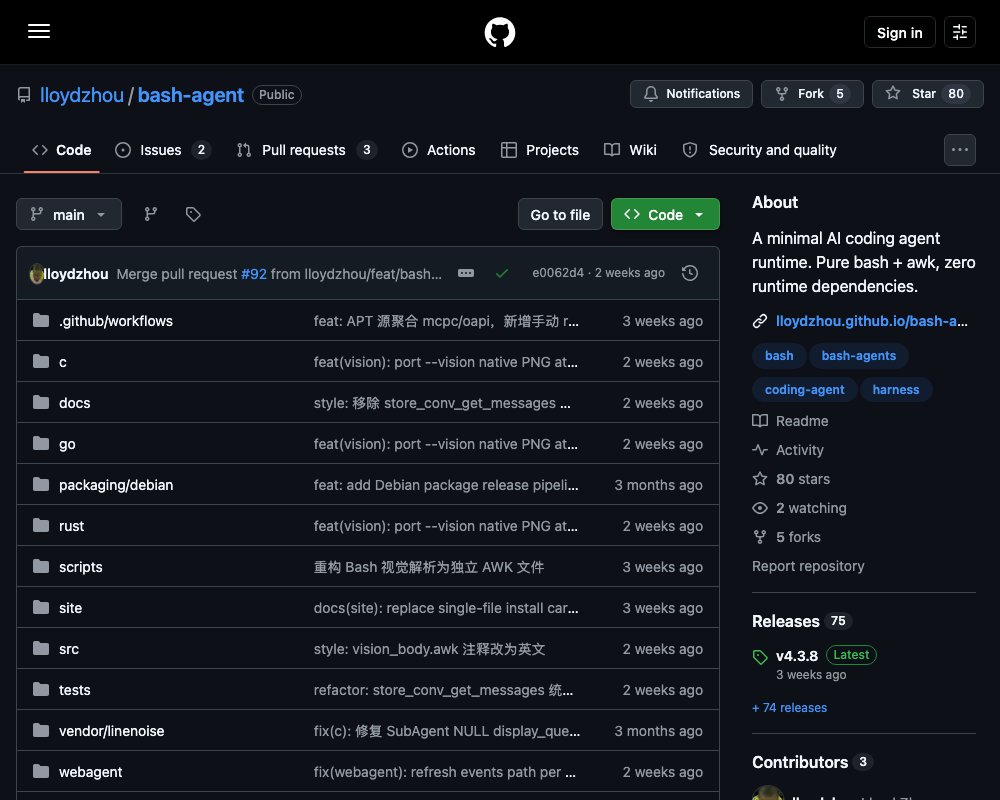Click folder icon for .github/workflows

[41, 320]
